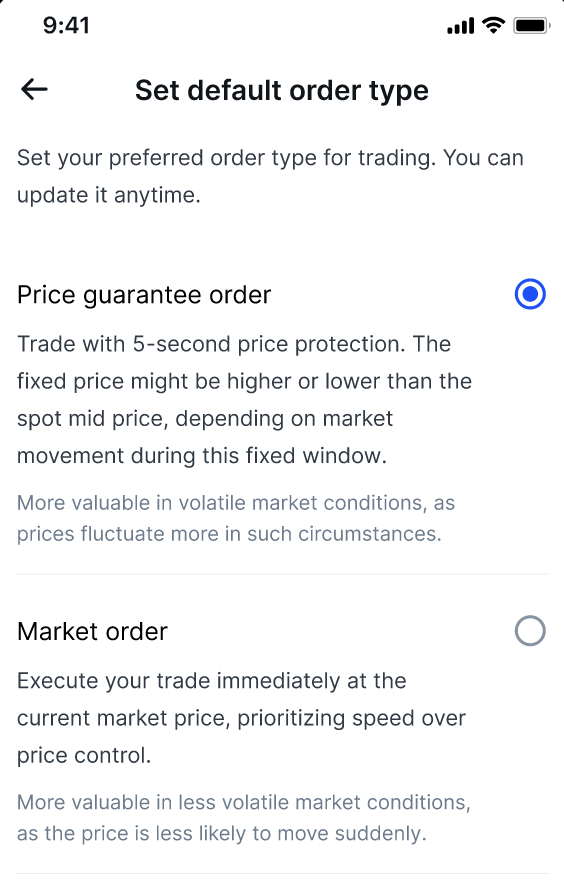Tap "spot mid price" line in description

[205, 419]
